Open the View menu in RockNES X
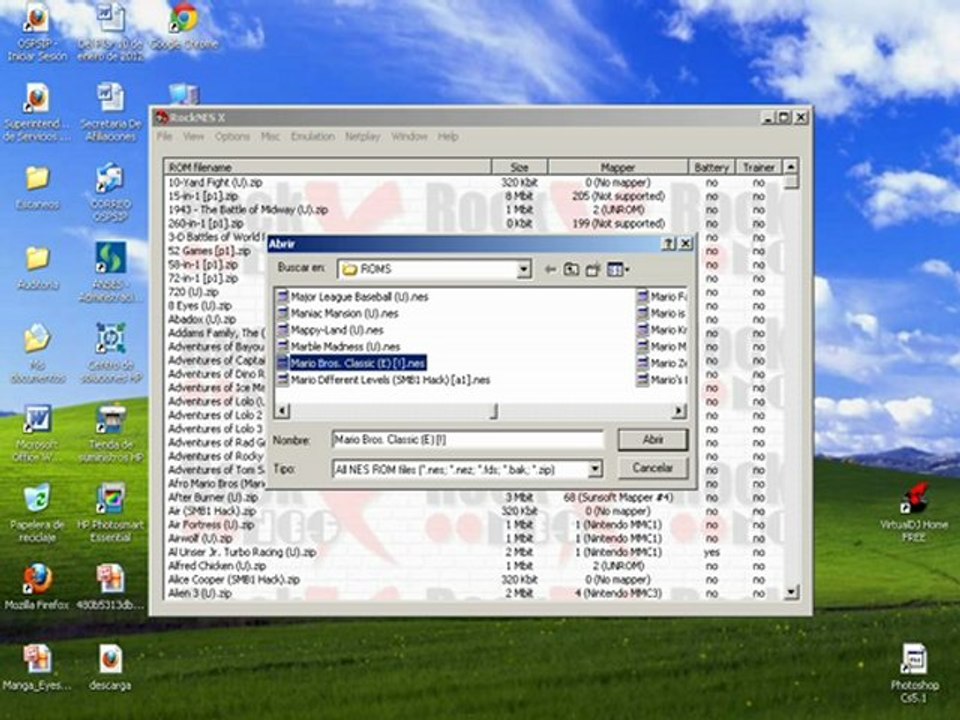 (x=193, y=137)
